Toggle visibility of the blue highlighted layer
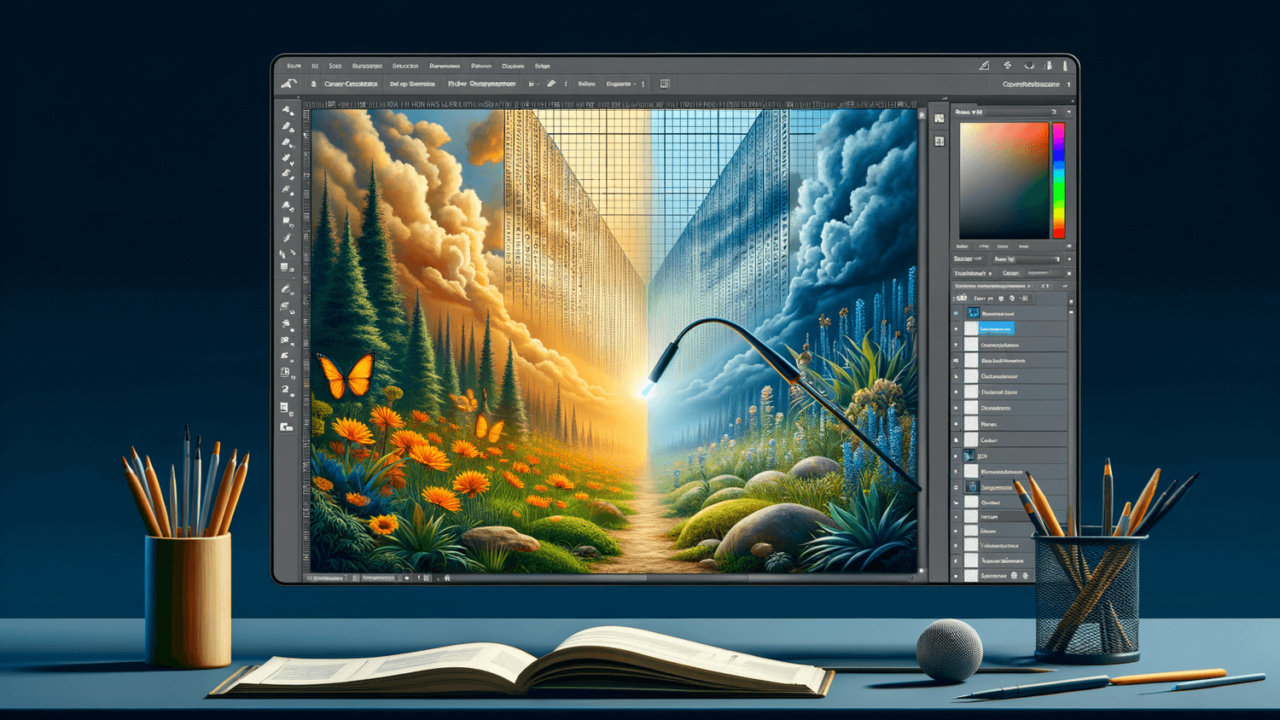This screenshot has width=1280, height=720. pos(957,328)
